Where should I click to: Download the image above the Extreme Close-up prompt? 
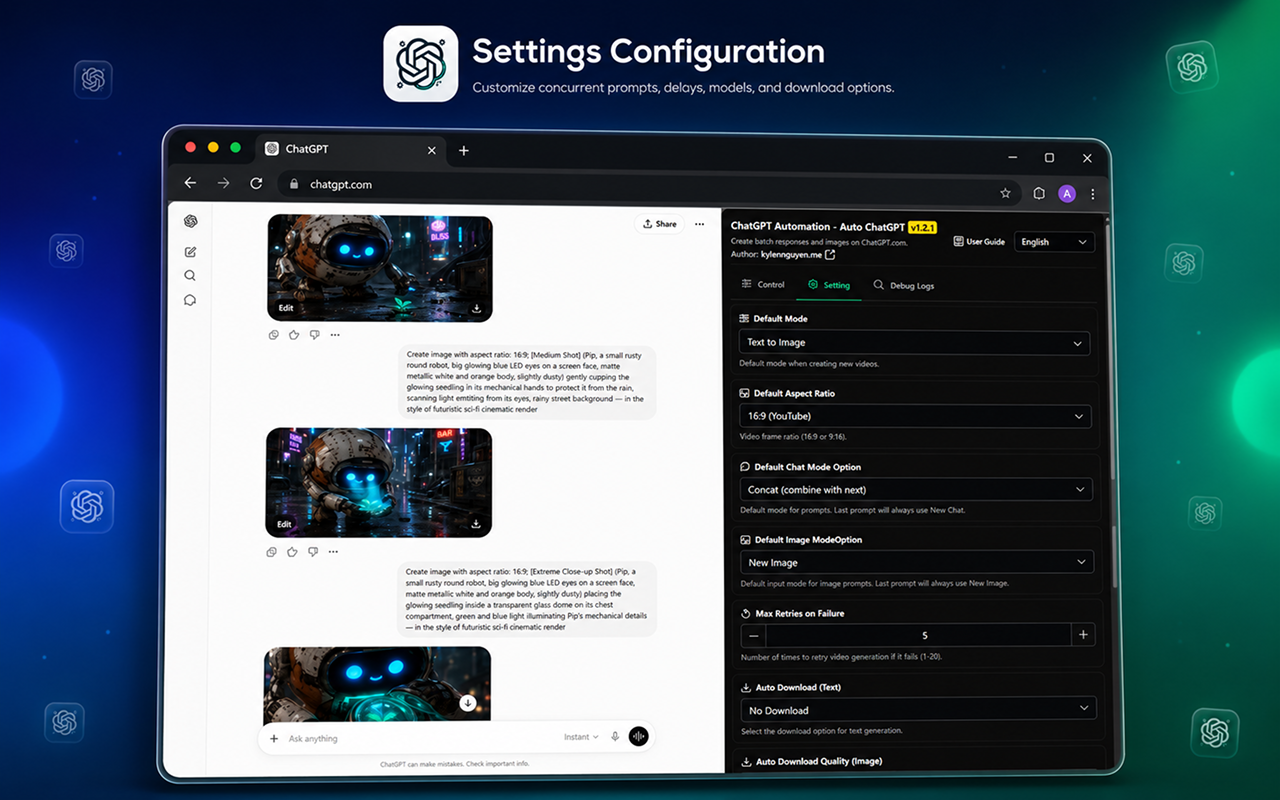(476, 524)
